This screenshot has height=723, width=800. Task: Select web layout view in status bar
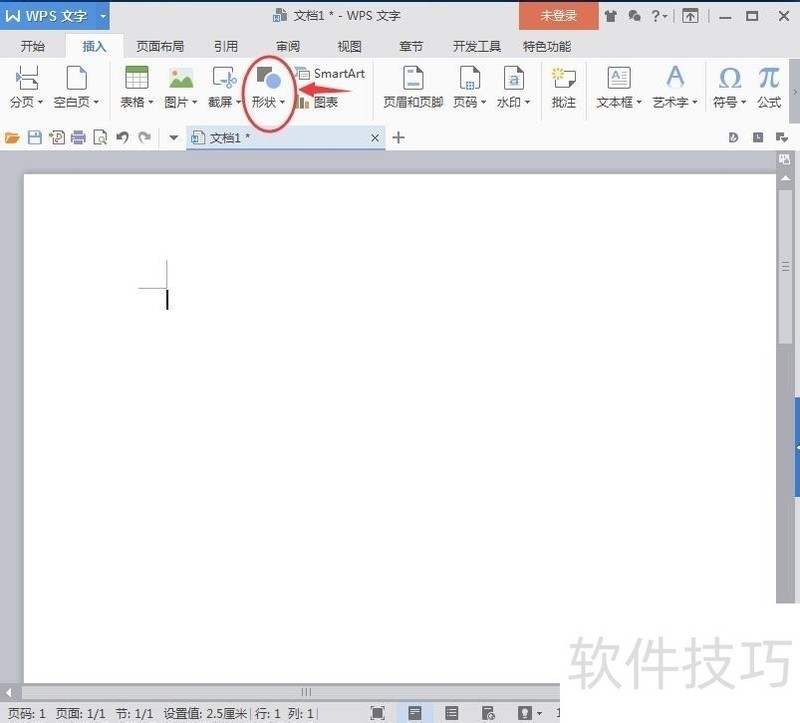(x=488, y=713)
